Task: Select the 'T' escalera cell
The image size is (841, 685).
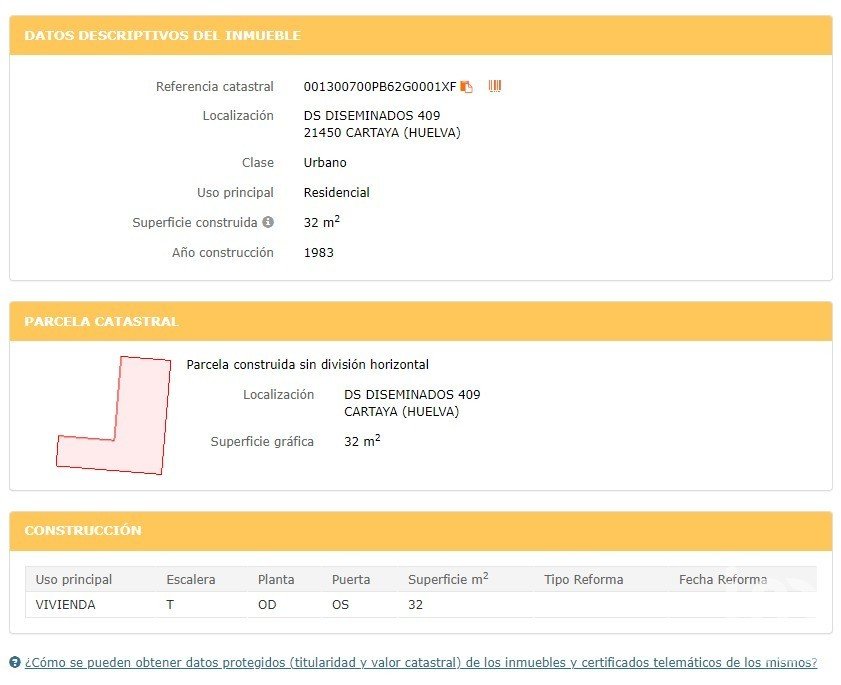Action: coord(170,605)
